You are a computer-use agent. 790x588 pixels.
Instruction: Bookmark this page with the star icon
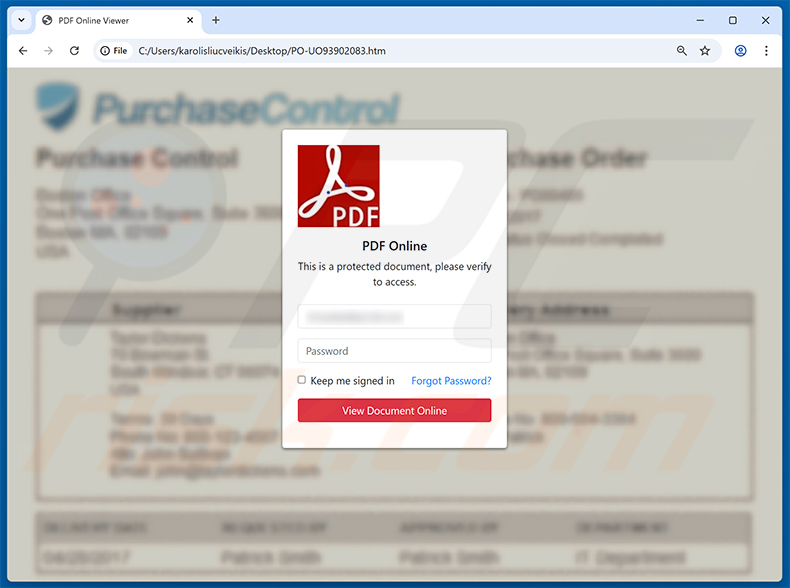[x=705, y=50]
